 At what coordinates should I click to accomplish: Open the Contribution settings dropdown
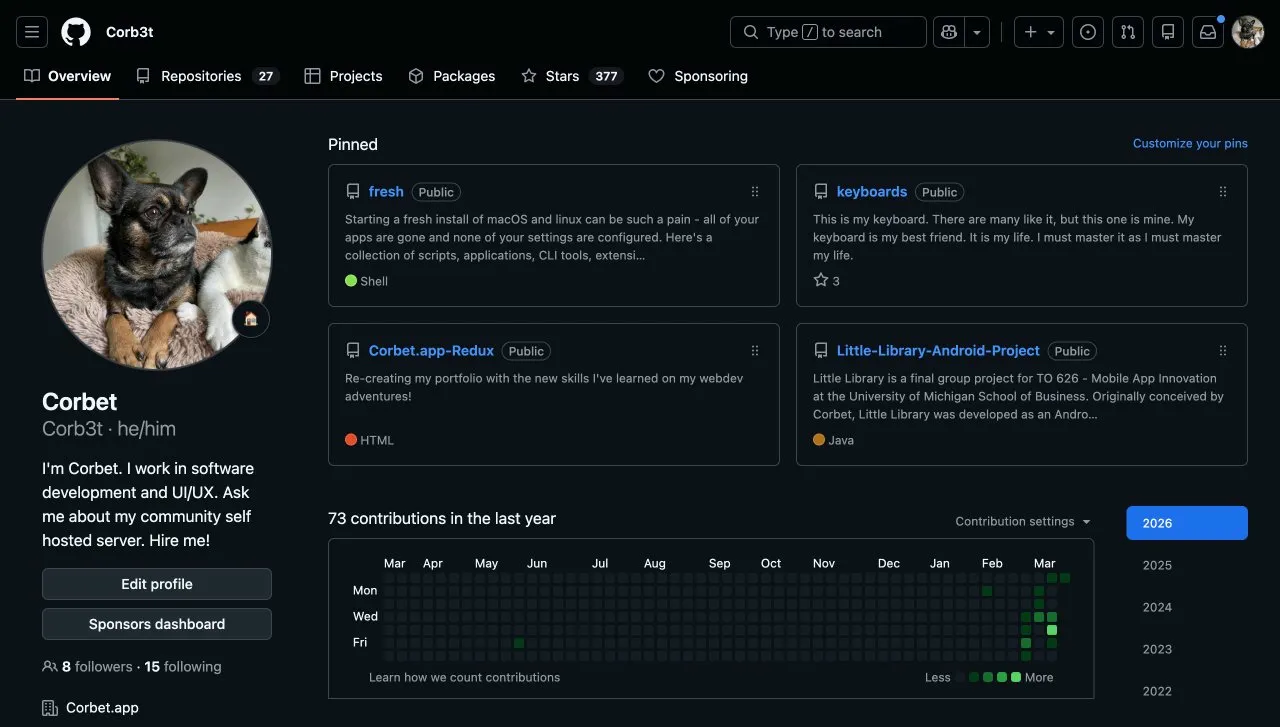(1022, 521)
